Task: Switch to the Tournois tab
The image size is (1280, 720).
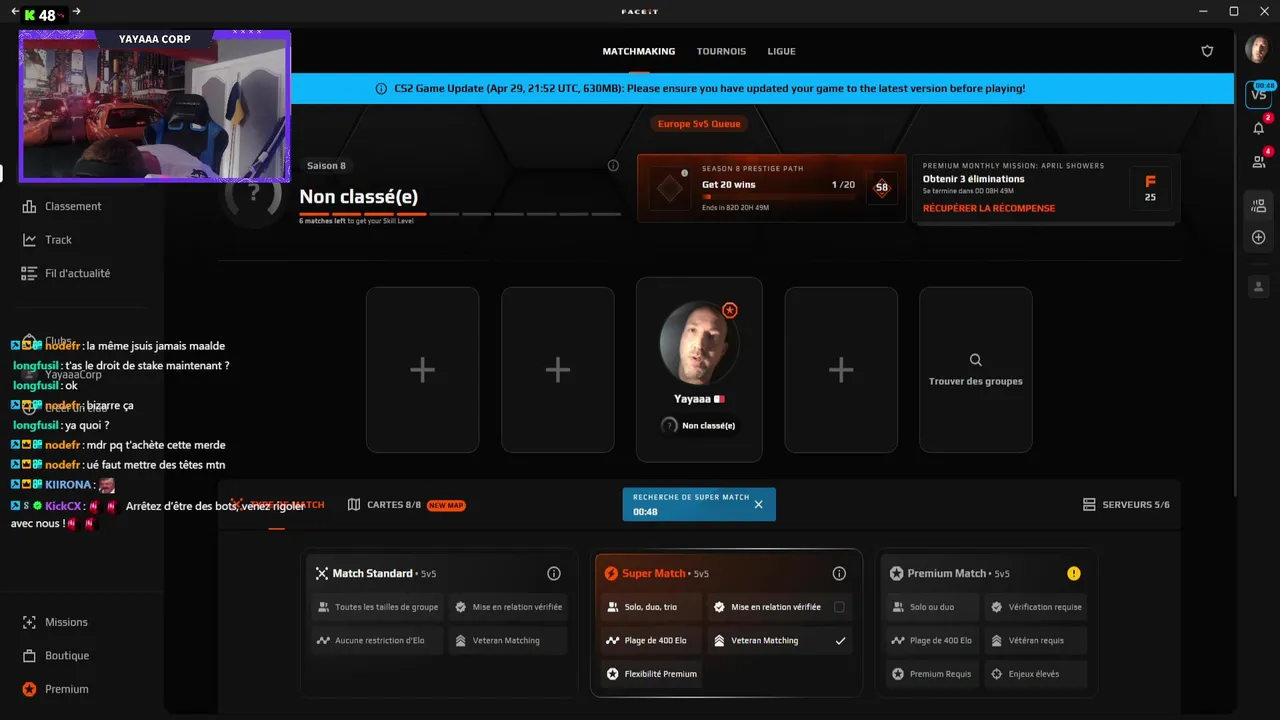Action: (x=721, y=51)
